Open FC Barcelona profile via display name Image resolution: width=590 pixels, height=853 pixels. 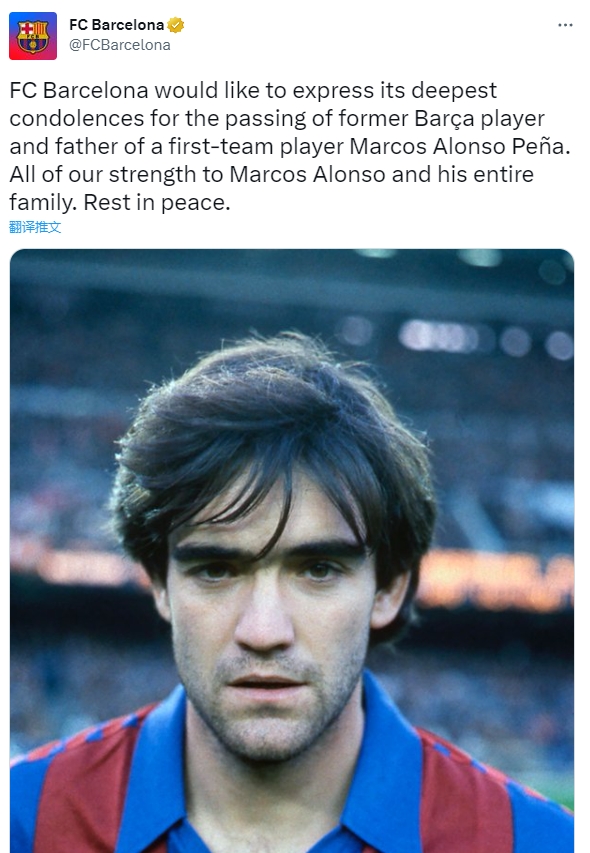[116, 25]
